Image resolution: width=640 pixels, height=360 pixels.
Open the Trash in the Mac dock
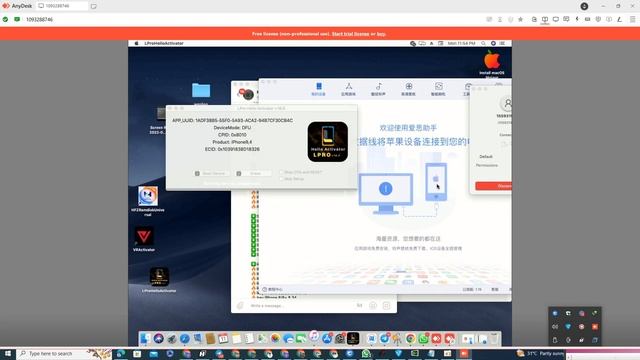494,338
